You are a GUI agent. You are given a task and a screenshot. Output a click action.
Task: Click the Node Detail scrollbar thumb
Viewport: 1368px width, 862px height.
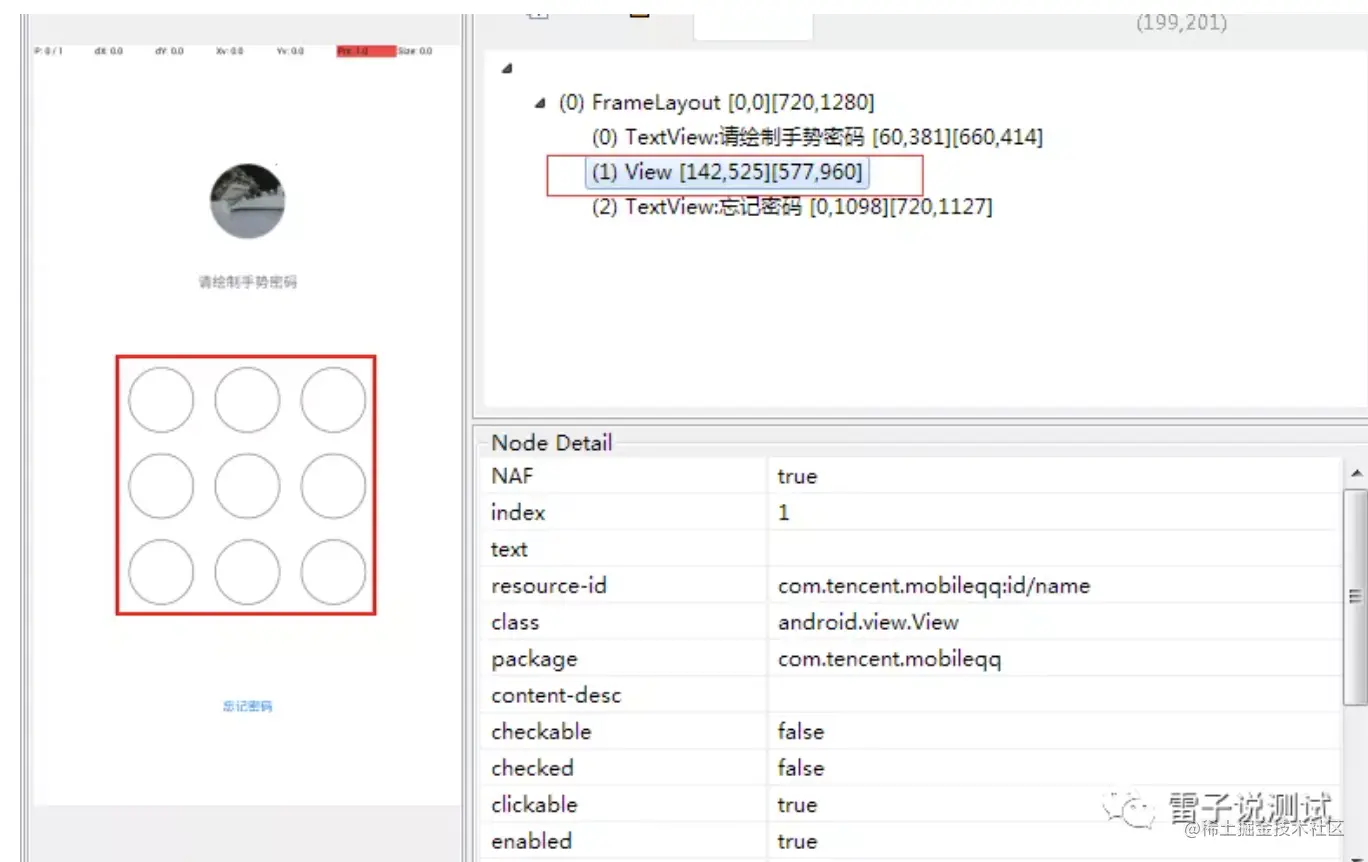(x=1356, y=597)
